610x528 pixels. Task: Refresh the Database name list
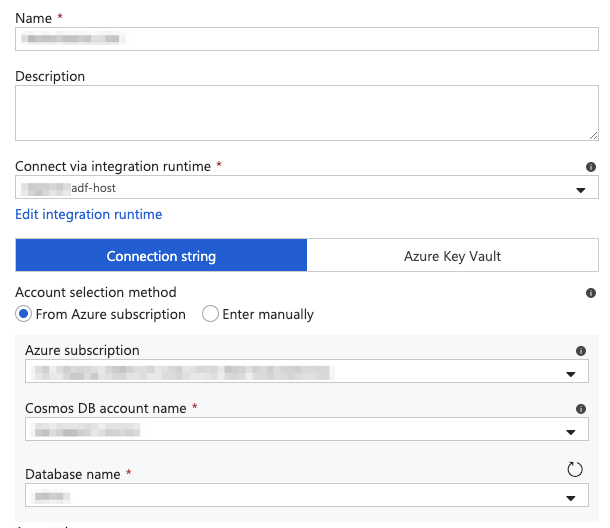click(574, 469)
